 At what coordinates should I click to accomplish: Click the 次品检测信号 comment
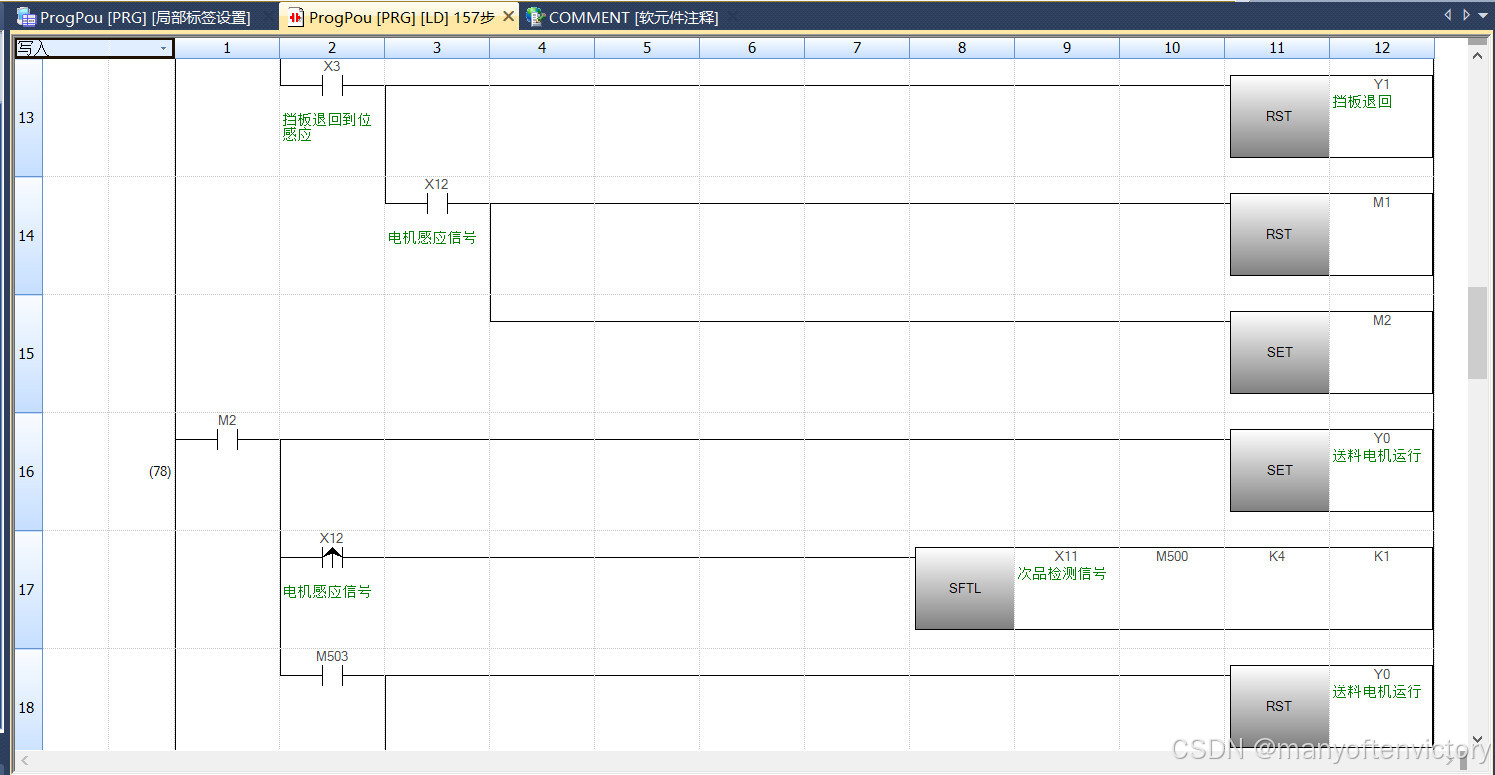tap(1062, 574)
